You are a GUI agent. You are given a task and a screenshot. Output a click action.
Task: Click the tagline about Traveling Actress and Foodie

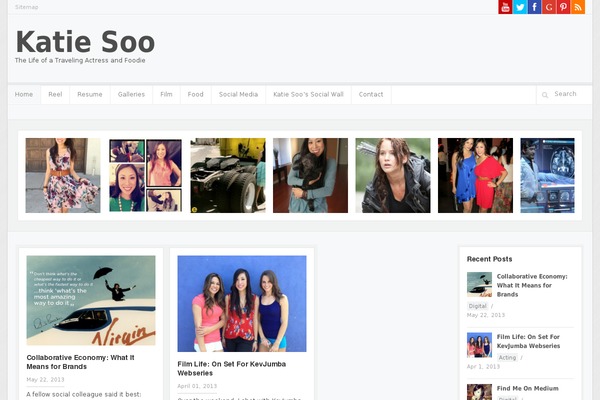click(x=80, y=60)
